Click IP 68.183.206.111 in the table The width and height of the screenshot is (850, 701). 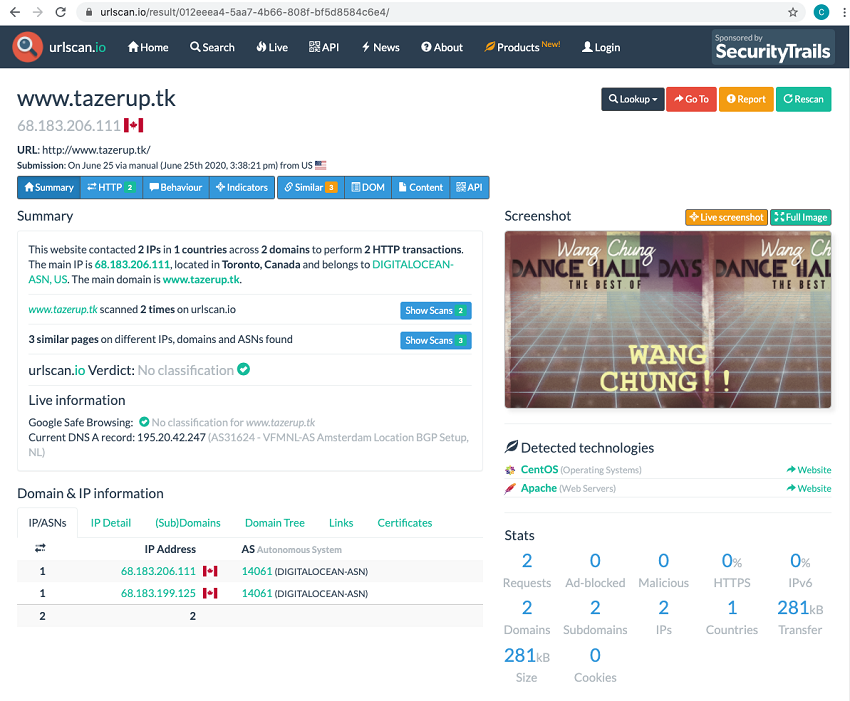(158, 571)
